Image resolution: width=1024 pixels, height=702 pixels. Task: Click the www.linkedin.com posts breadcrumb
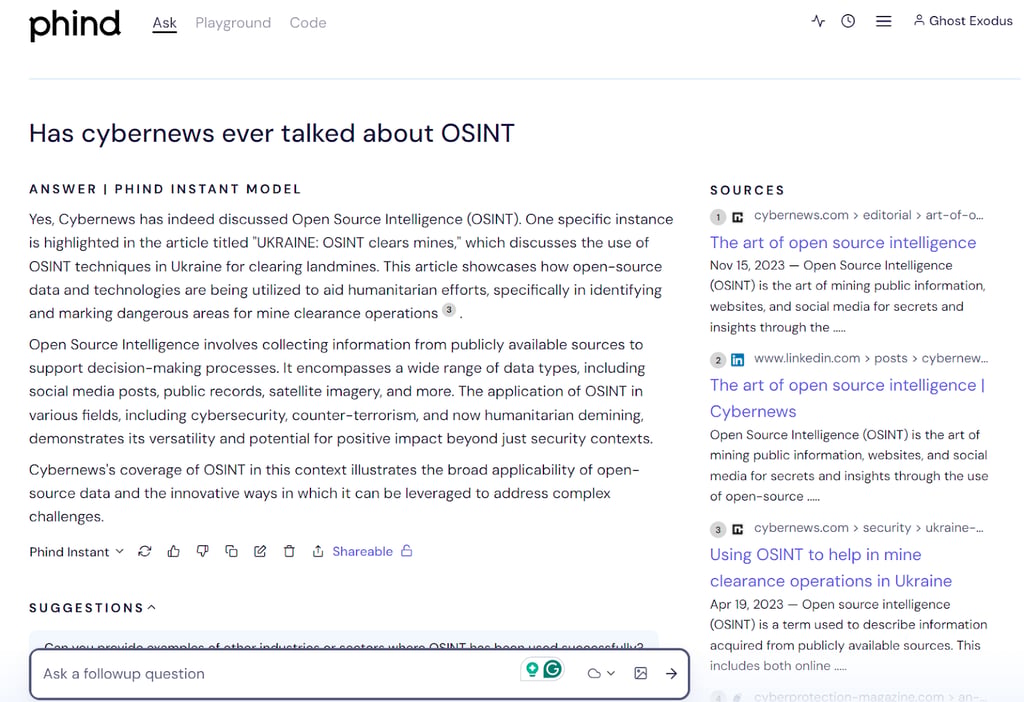(871, 358)
